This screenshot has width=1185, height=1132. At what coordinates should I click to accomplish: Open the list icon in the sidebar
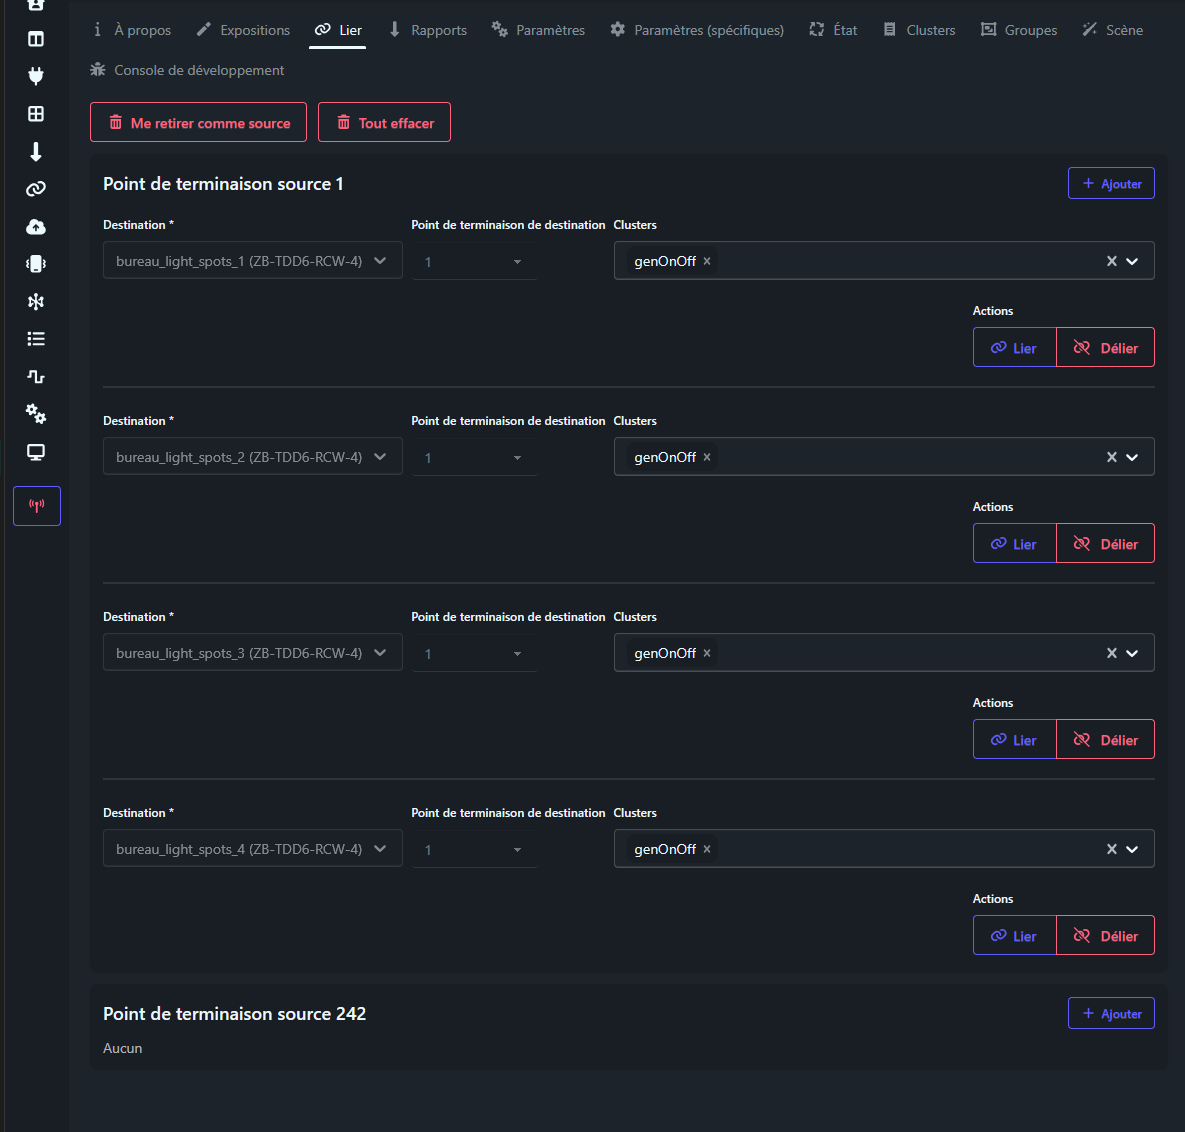point(36,339)
